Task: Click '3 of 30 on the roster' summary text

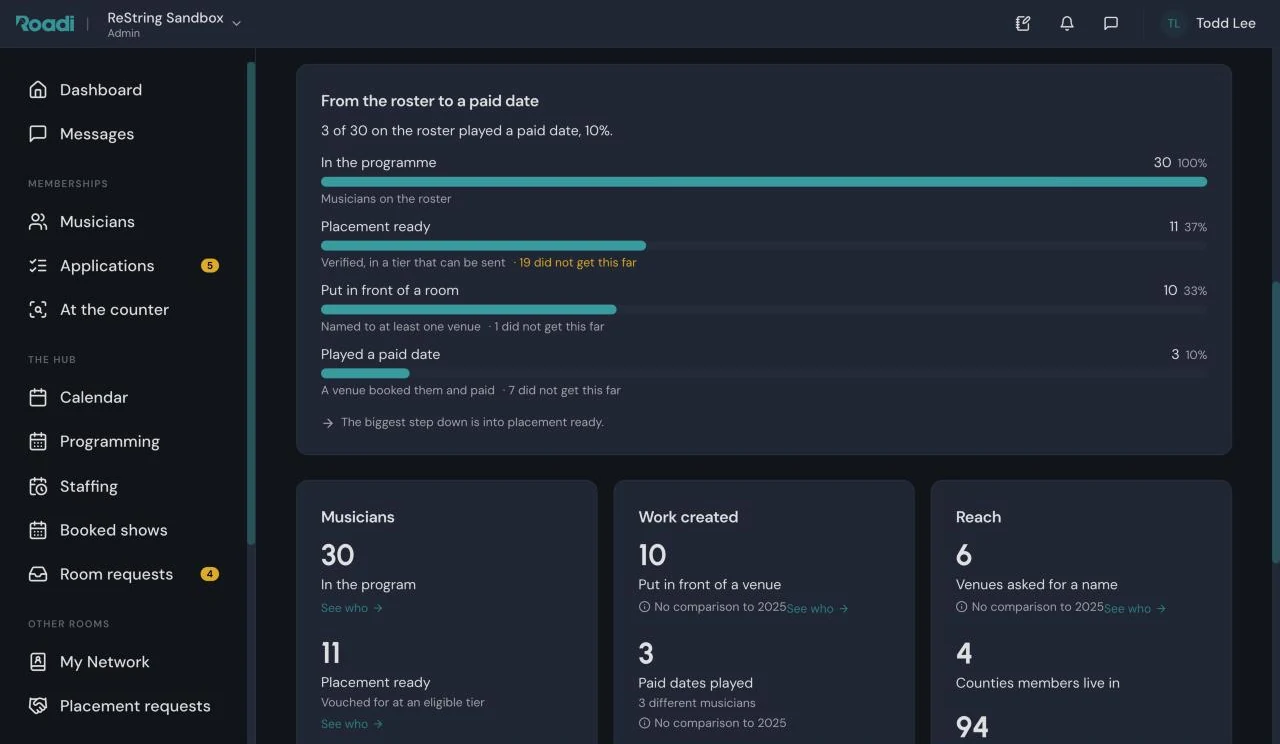Action: pyautogui.click(x=467, y=131)
